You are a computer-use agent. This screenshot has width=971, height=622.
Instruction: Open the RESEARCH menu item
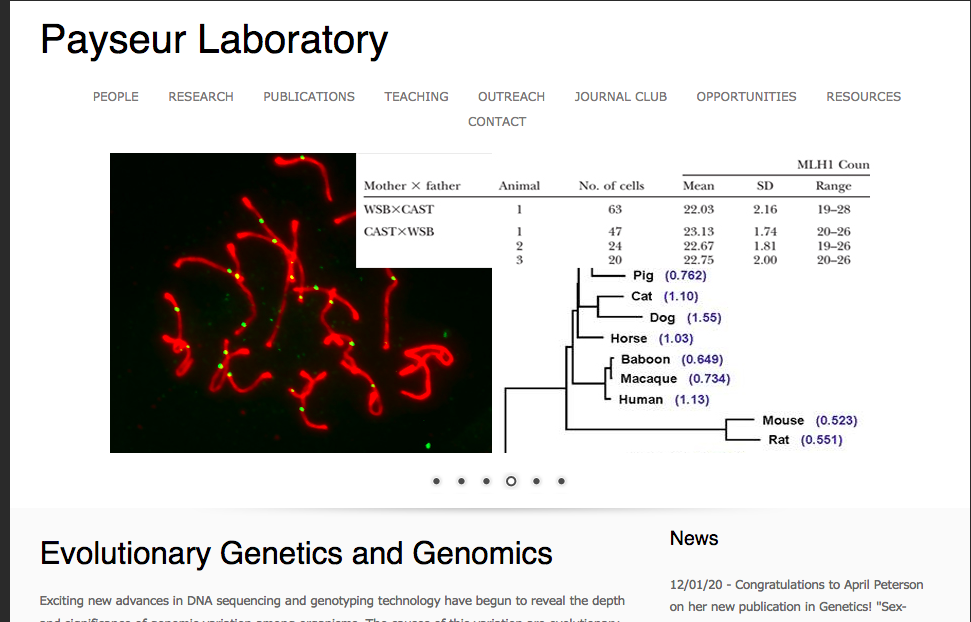[201, 97]
